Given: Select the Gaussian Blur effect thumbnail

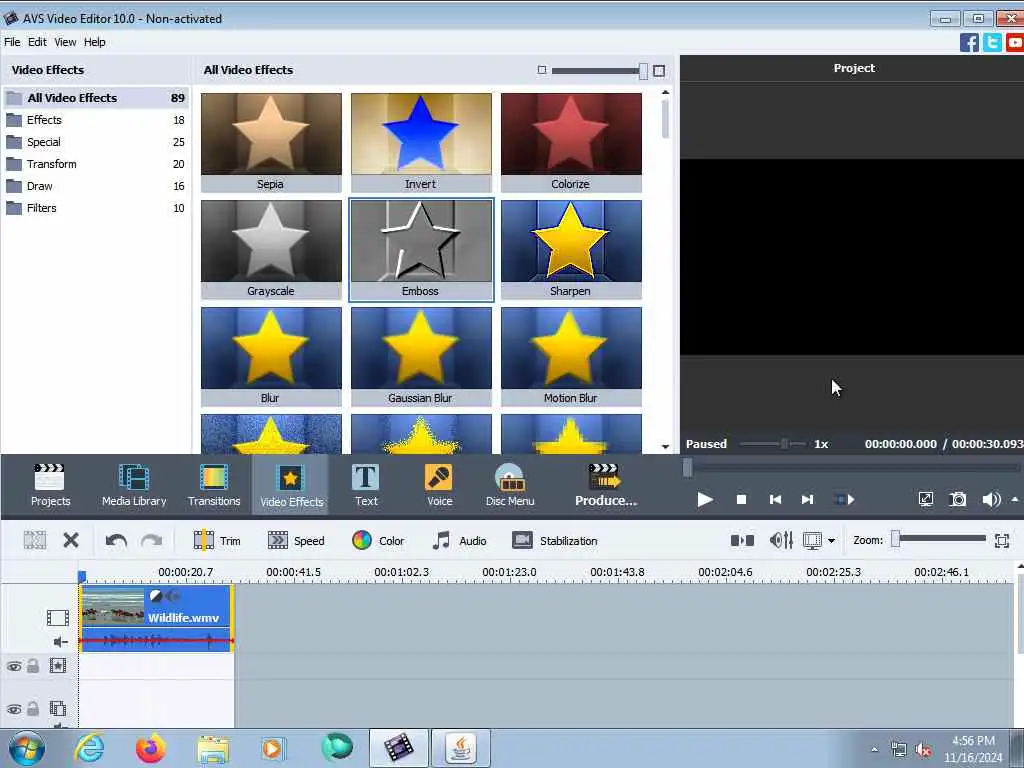Looking at the screenshot, I should (421, 357).
